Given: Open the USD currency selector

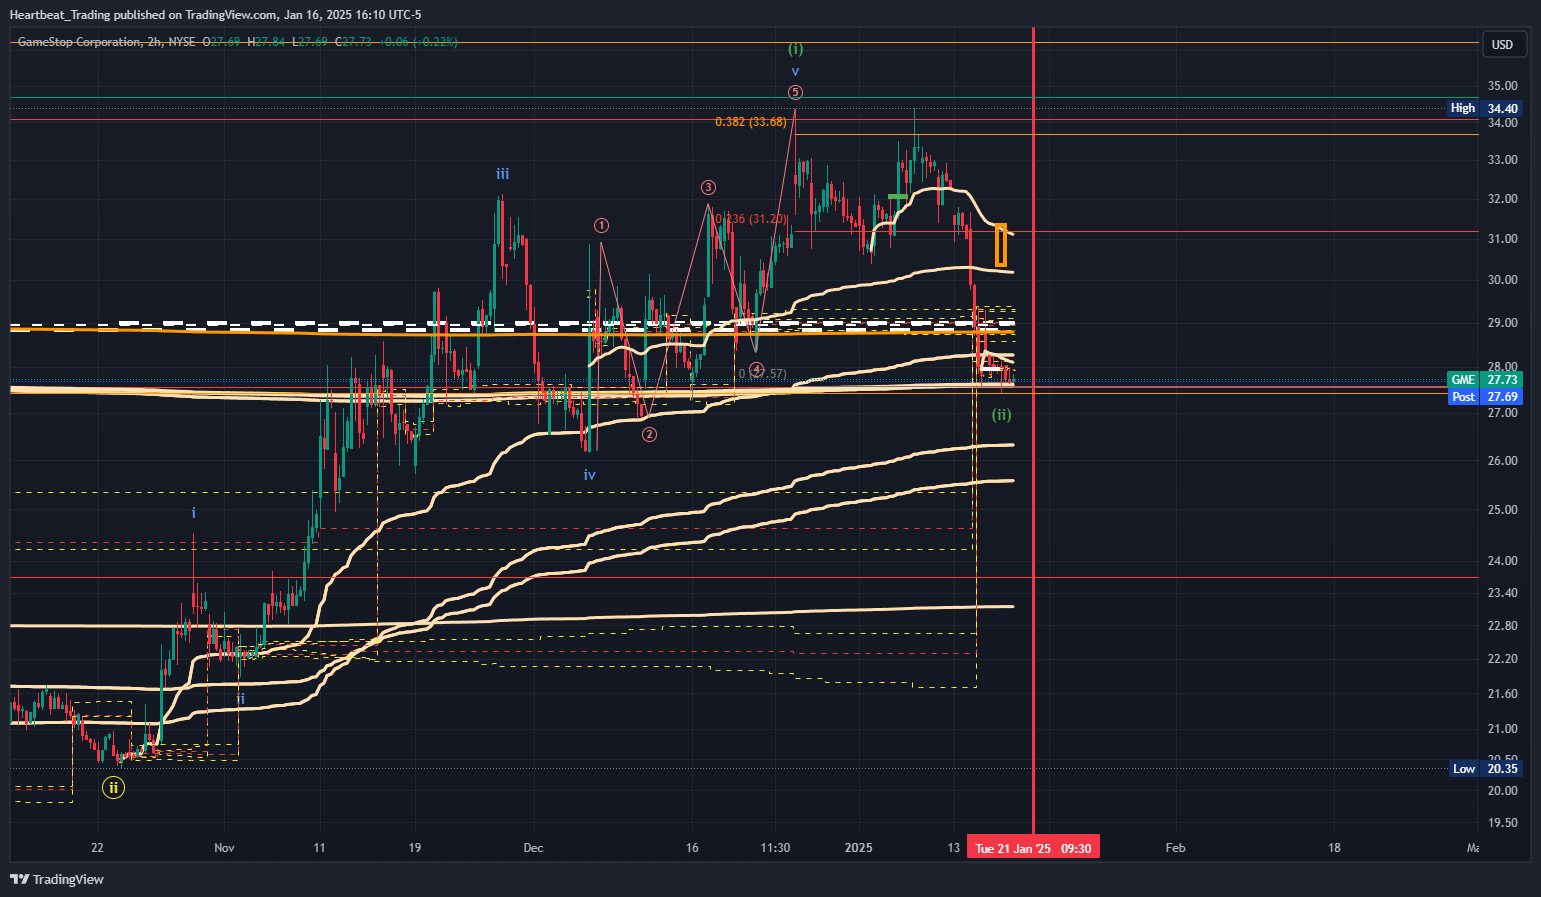Looking at the screenshot, I should (1502, 44).
